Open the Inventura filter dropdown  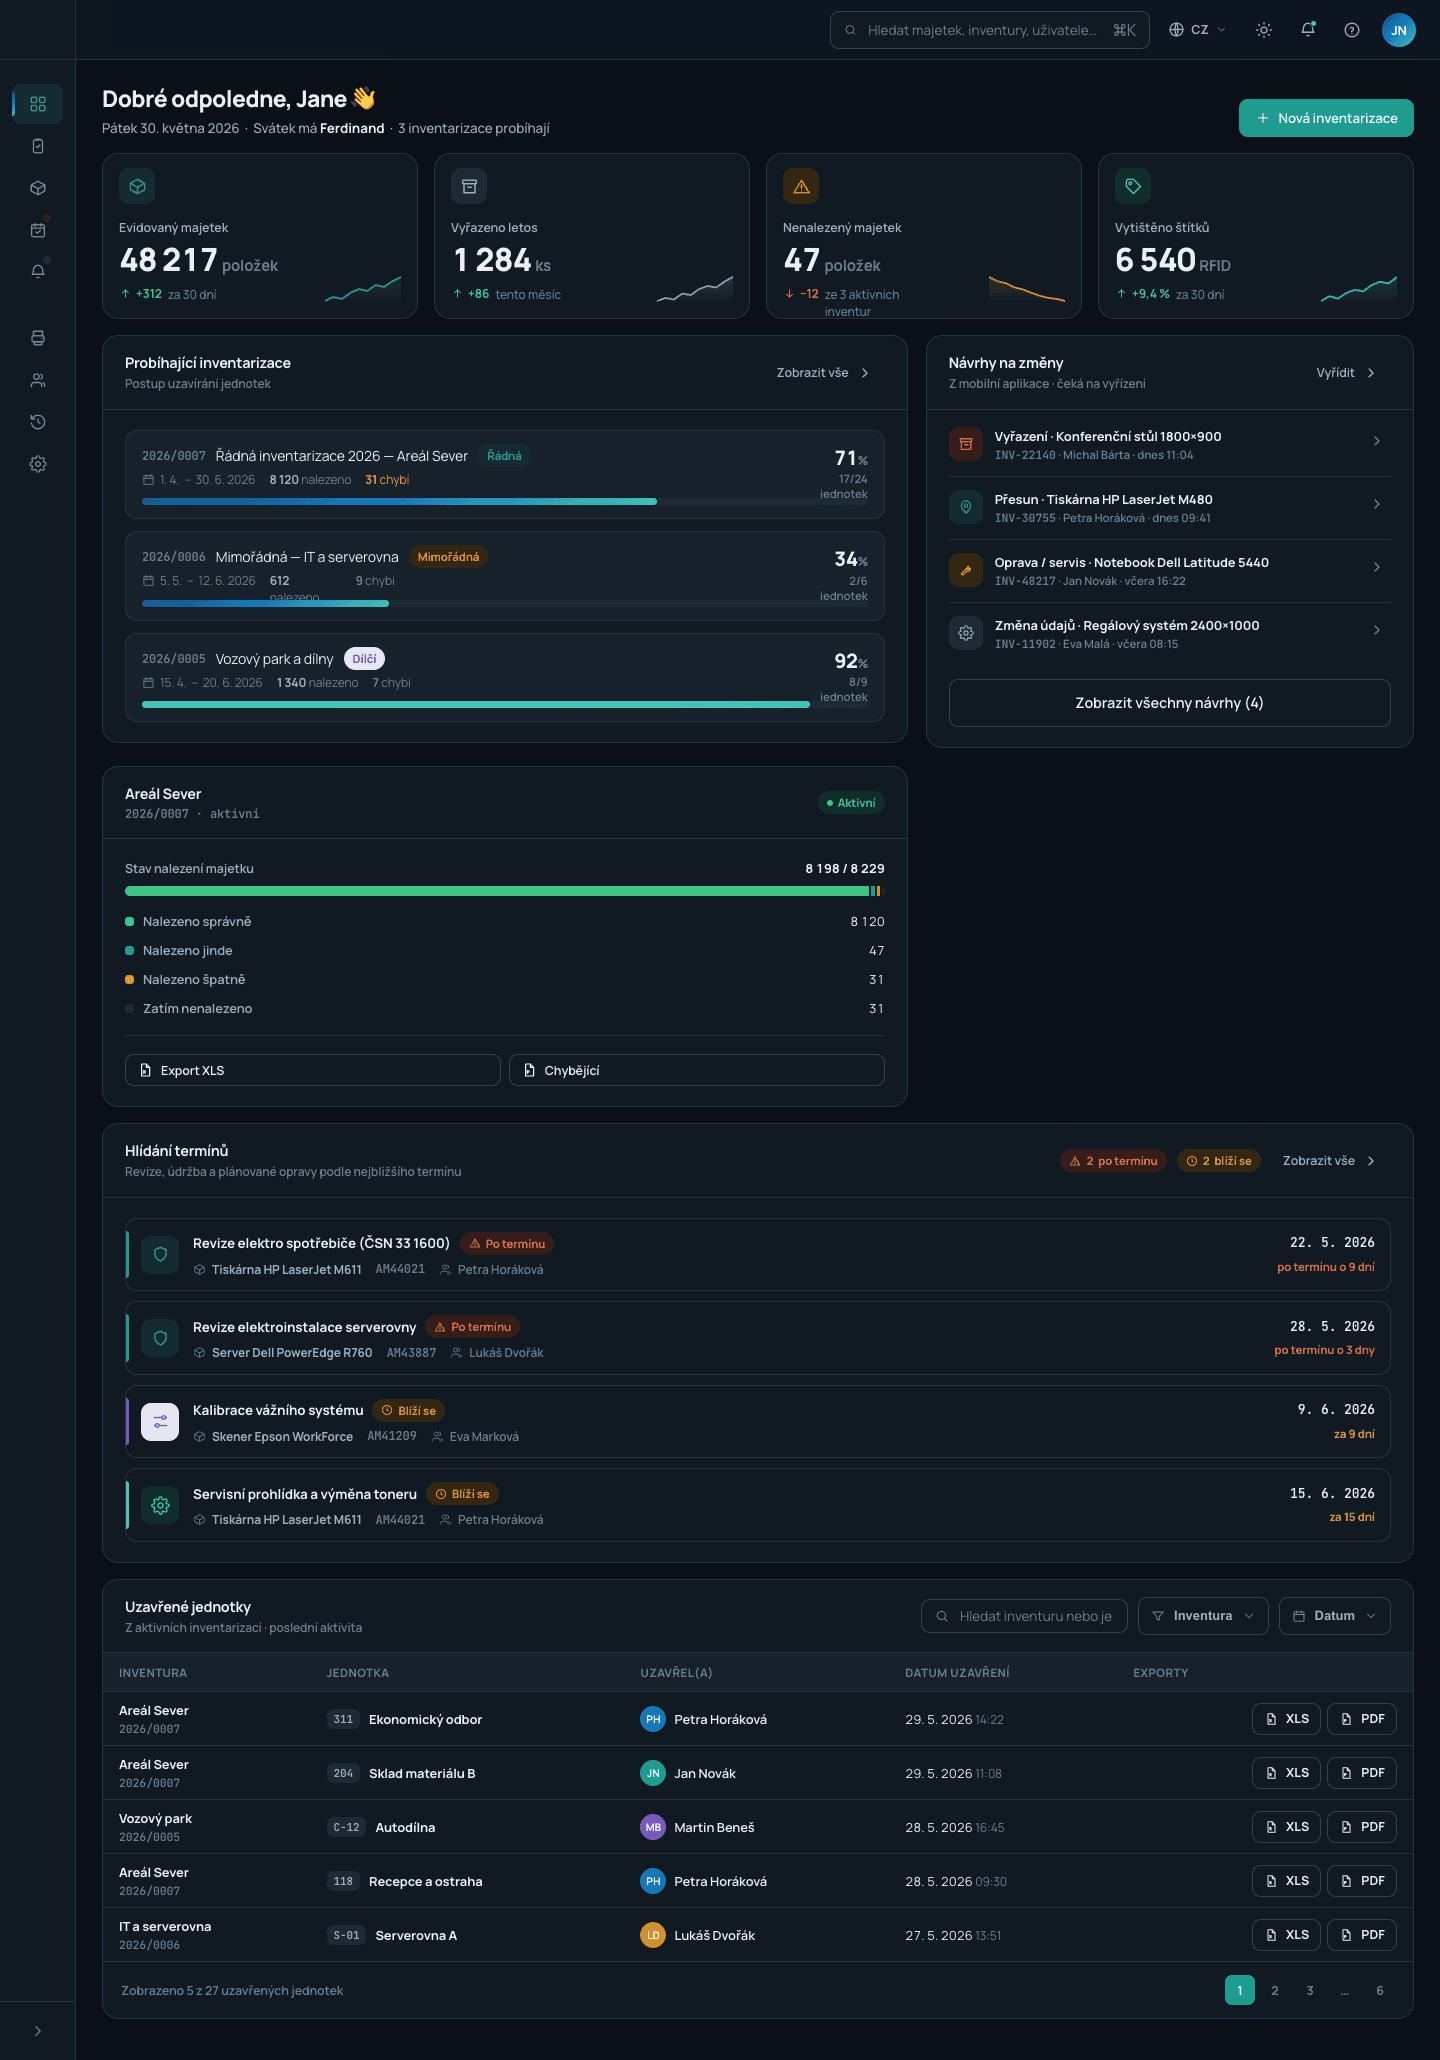point(1203,1616)
